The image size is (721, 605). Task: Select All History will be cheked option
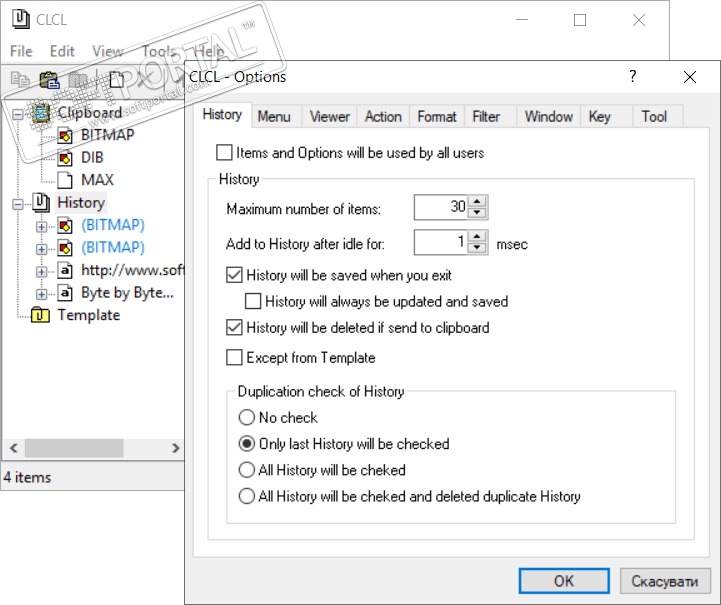(247, 470)
